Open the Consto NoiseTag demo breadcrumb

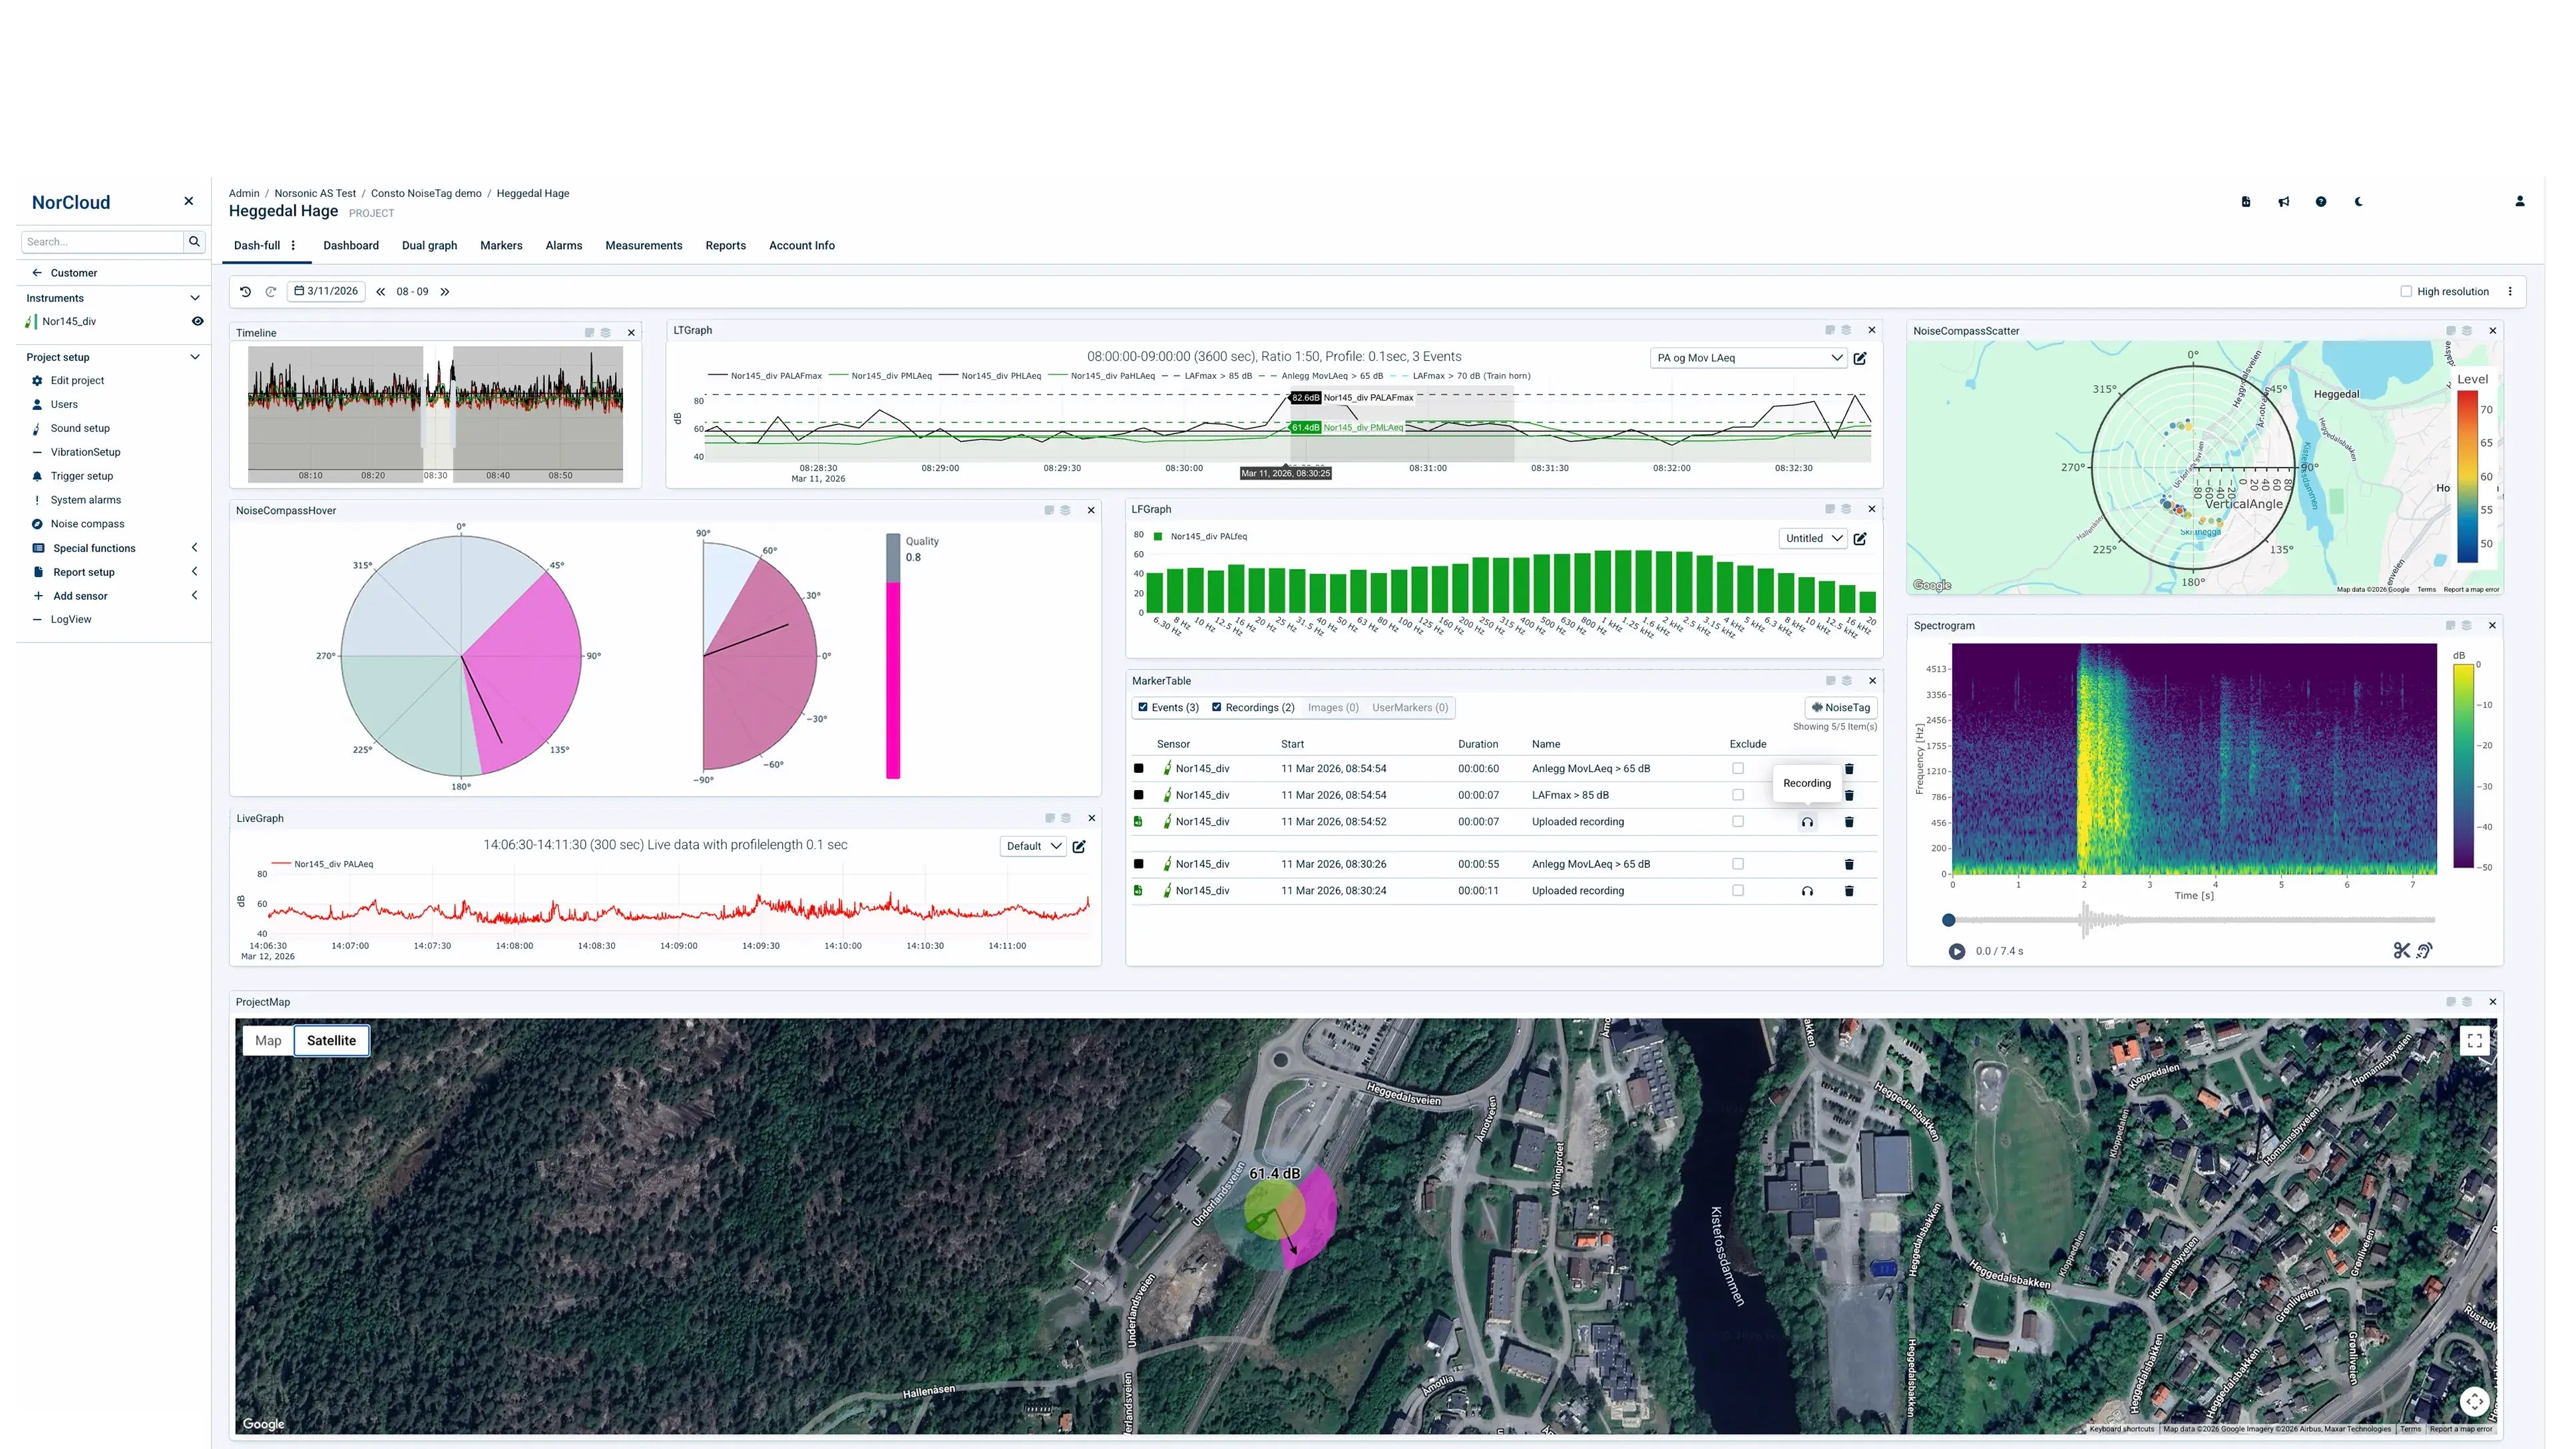click(x=426, y=194)
